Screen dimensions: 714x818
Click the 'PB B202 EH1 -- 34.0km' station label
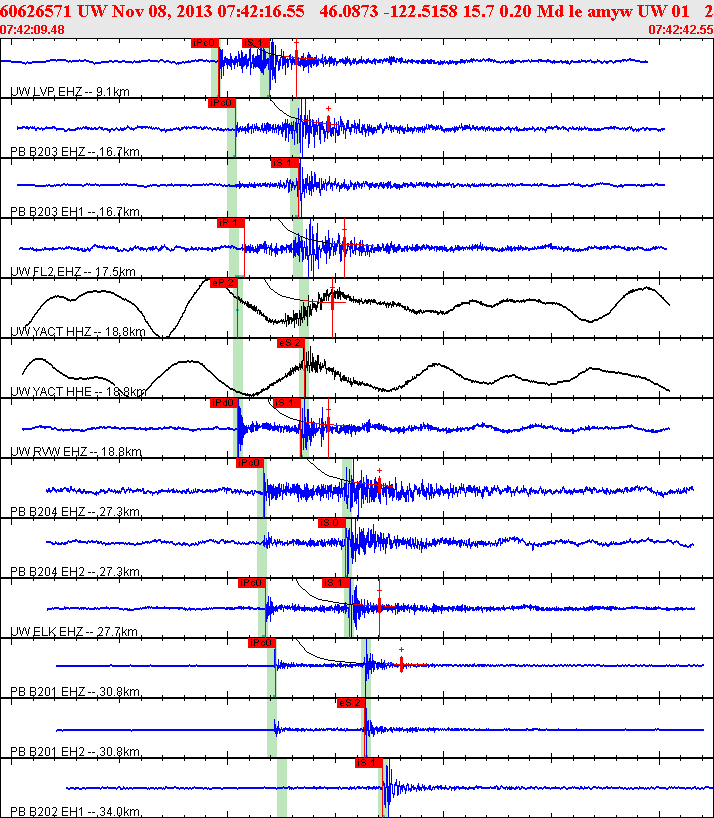point(76,812)
